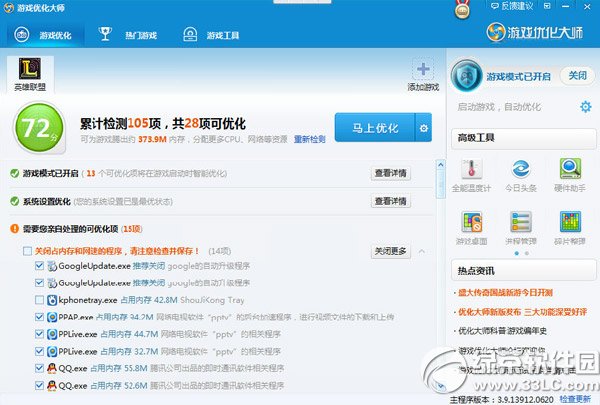Uncheck PPLive.exe 32.7M checkbox

pyautogui.click(x=39, y=351)
